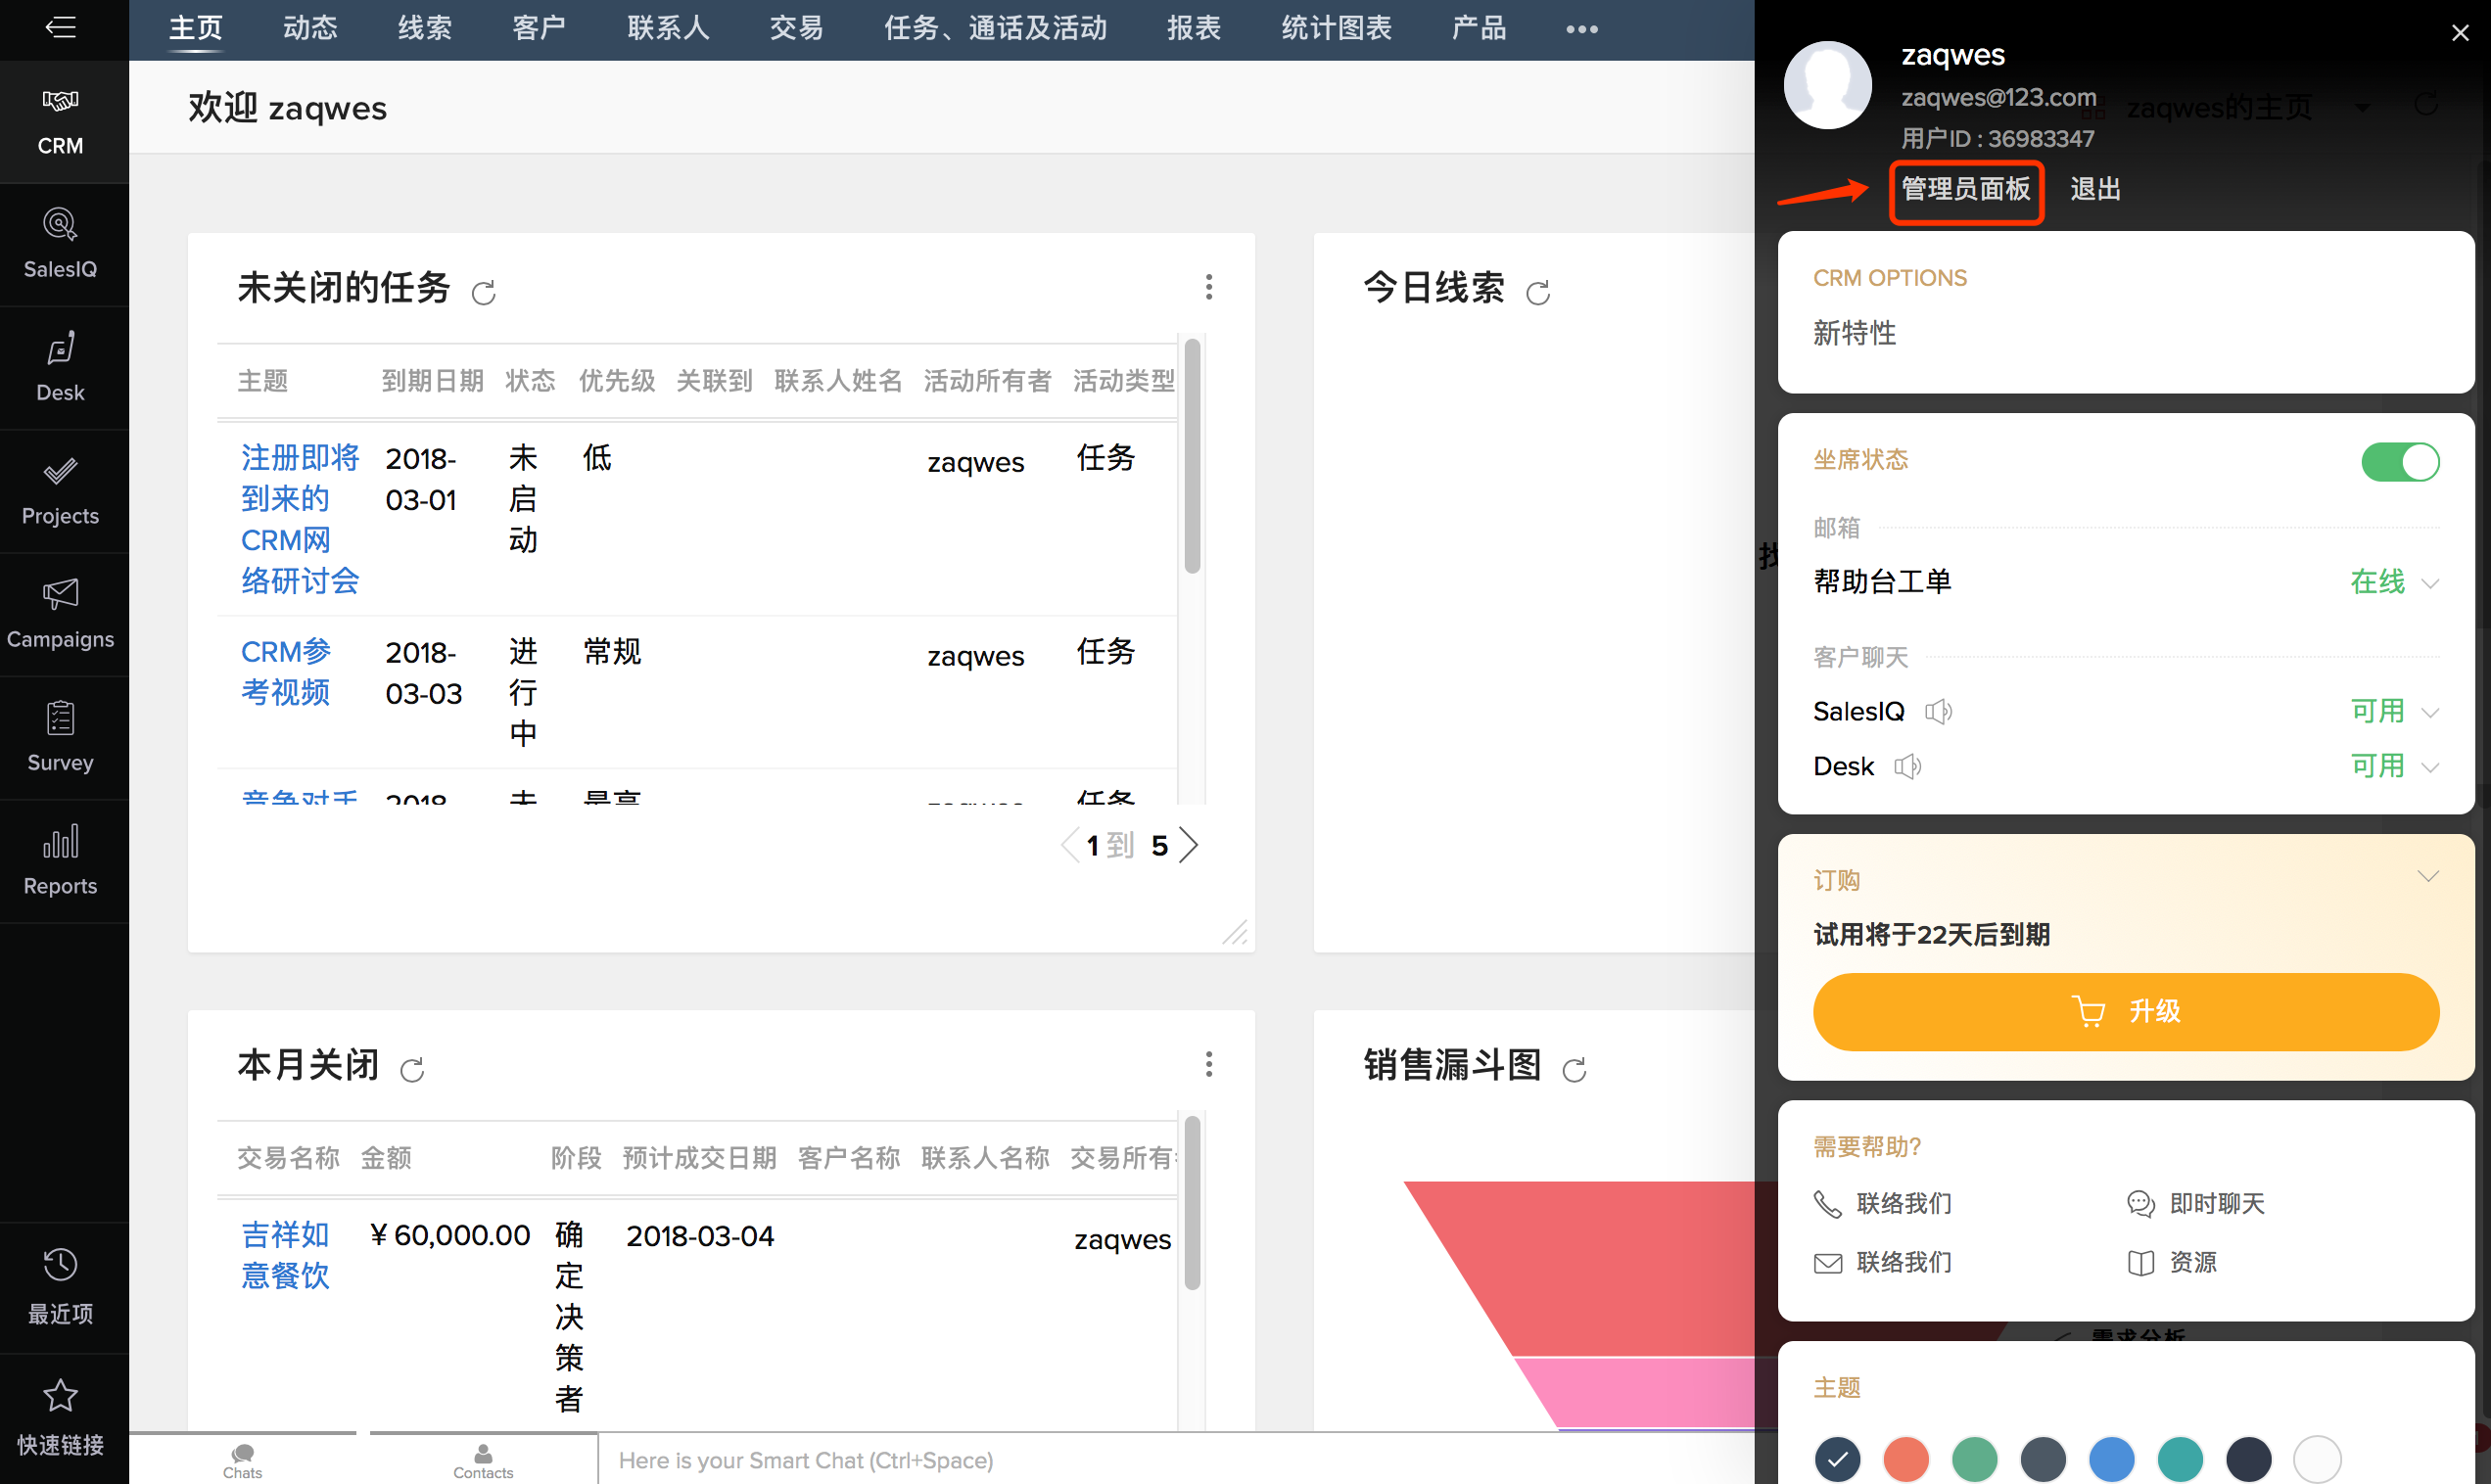Toggle the 坐席状态 switch off
Viewport: 2491px width, 1484px height.
[2399, 462]
